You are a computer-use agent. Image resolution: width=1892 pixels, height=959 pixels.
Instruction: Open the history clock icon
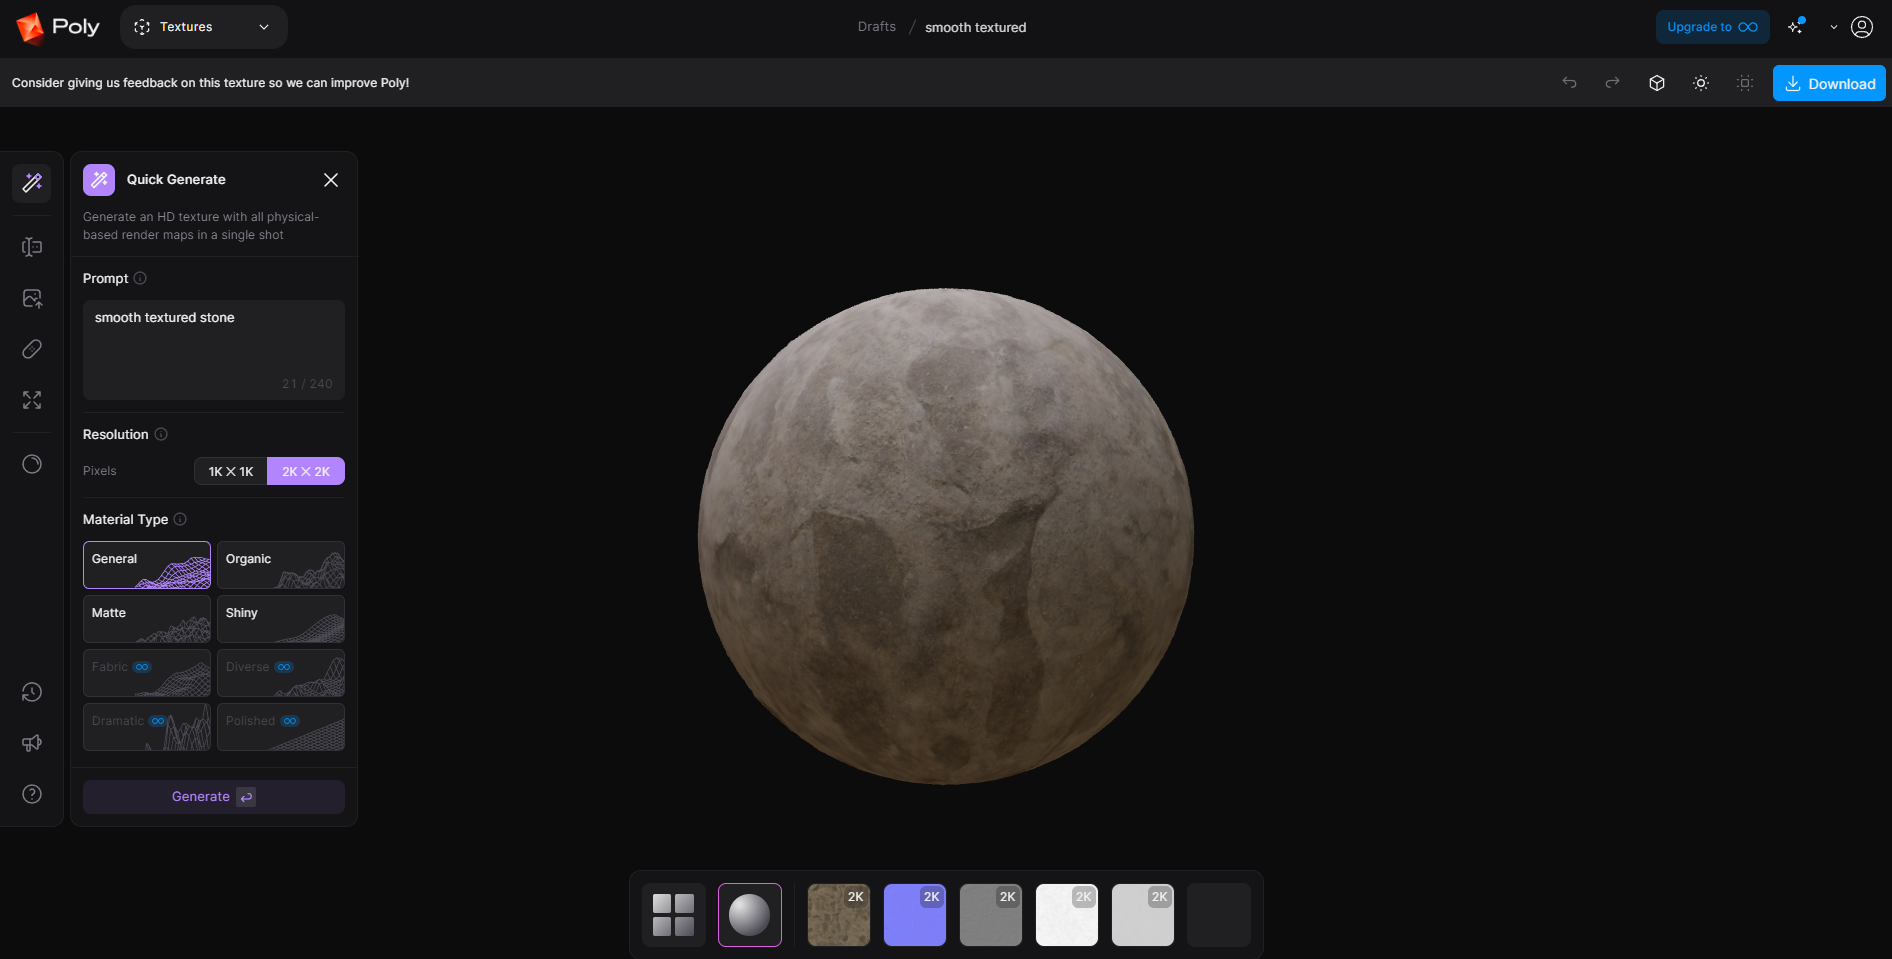click(x=32, y=692)
